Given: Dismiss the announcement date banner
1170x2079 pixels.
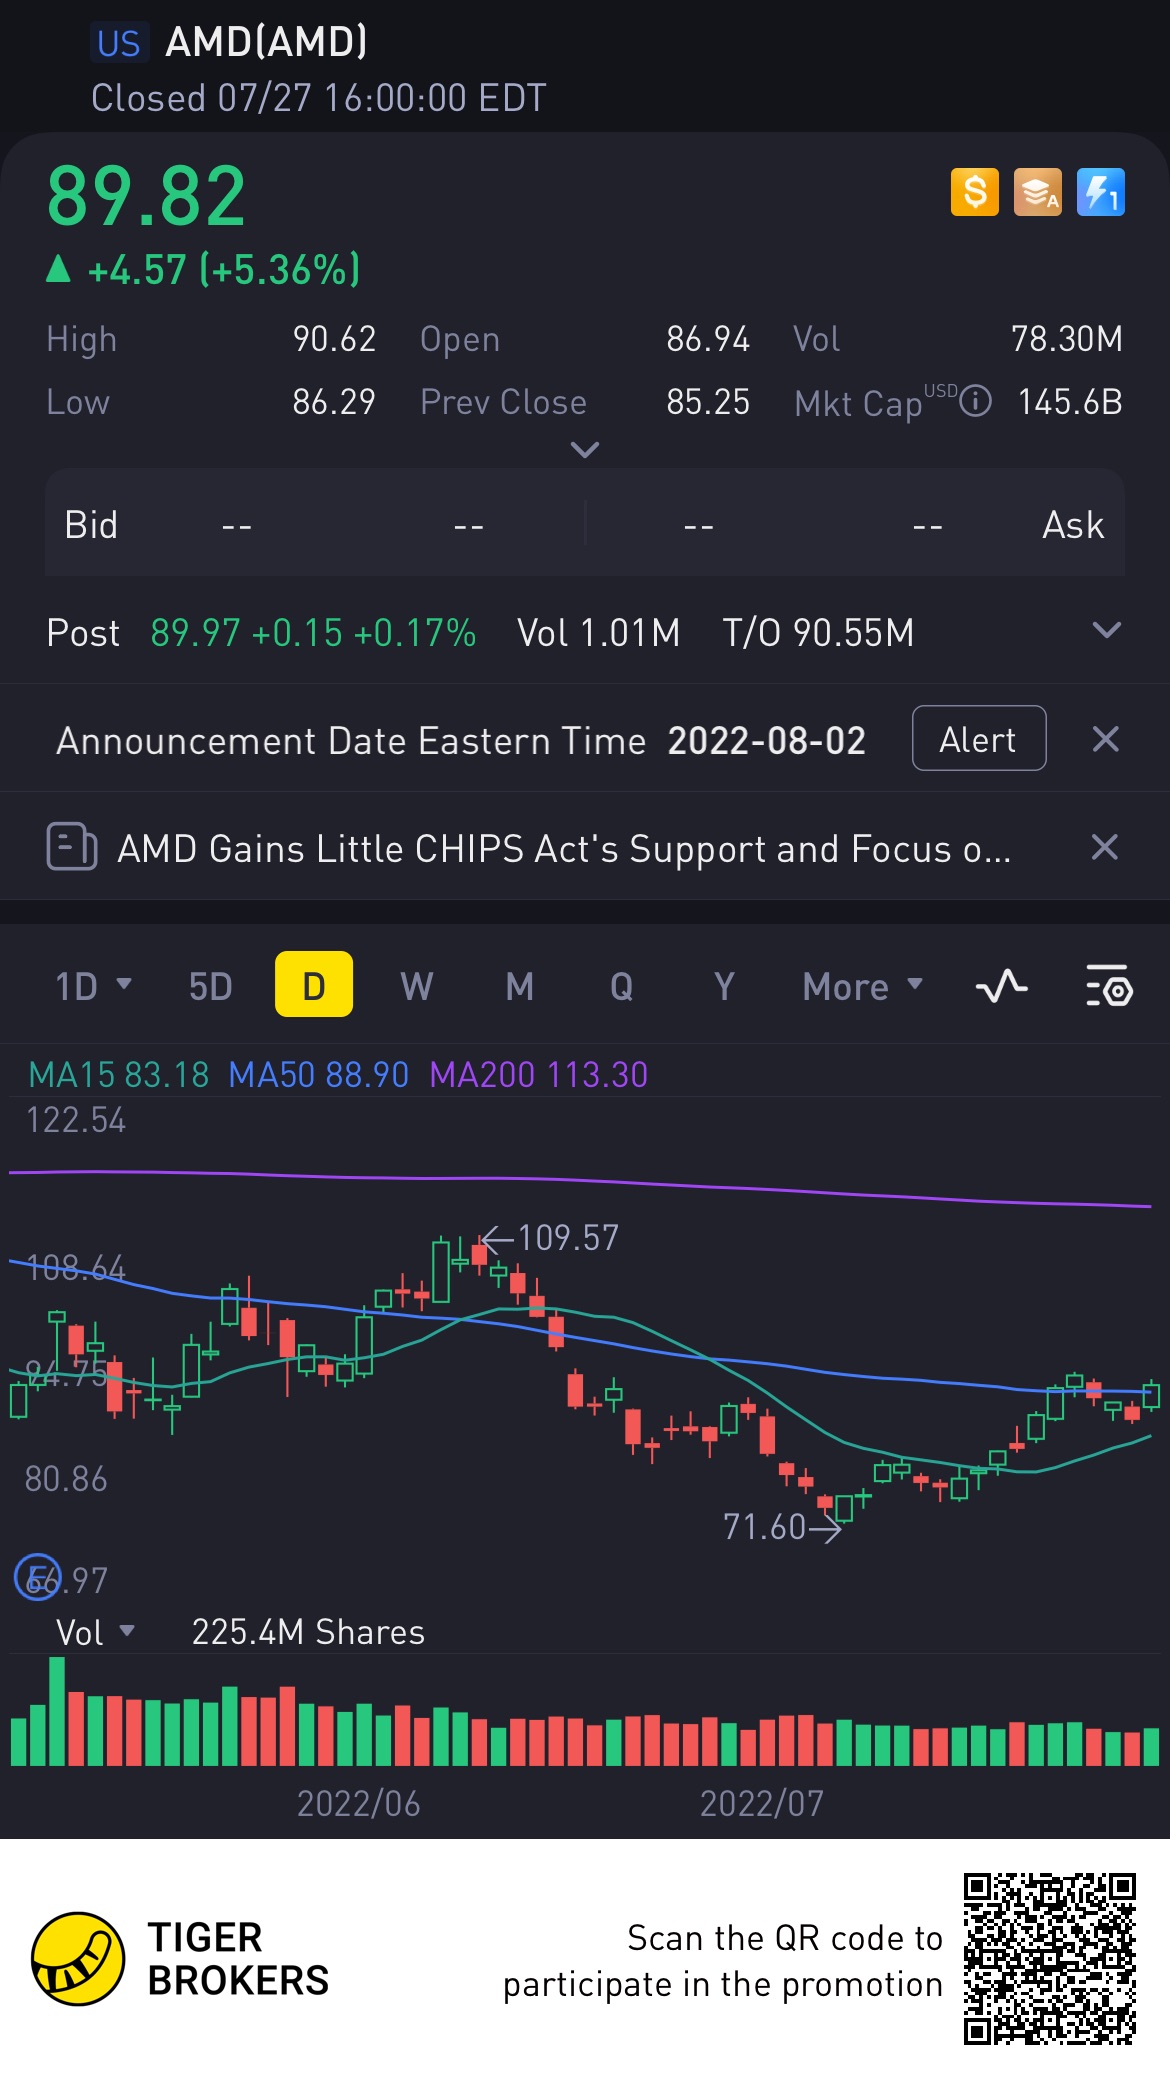Looking at the screenshot, I should 1105,739.
